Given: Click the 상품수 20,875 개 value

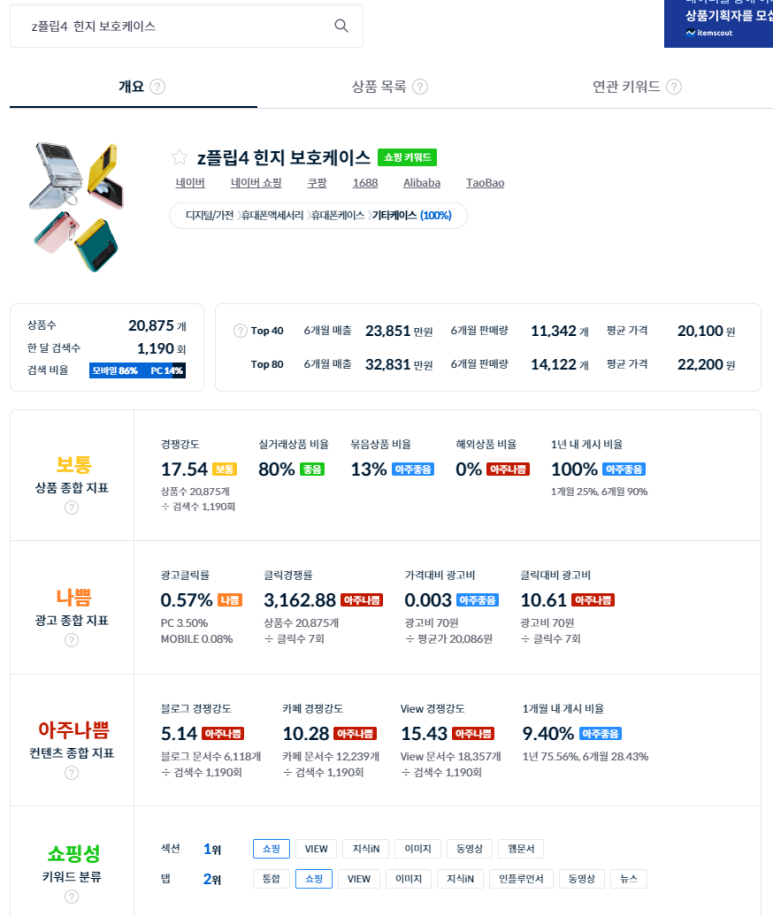Looking at the screenshot, I should pos(157,325).
